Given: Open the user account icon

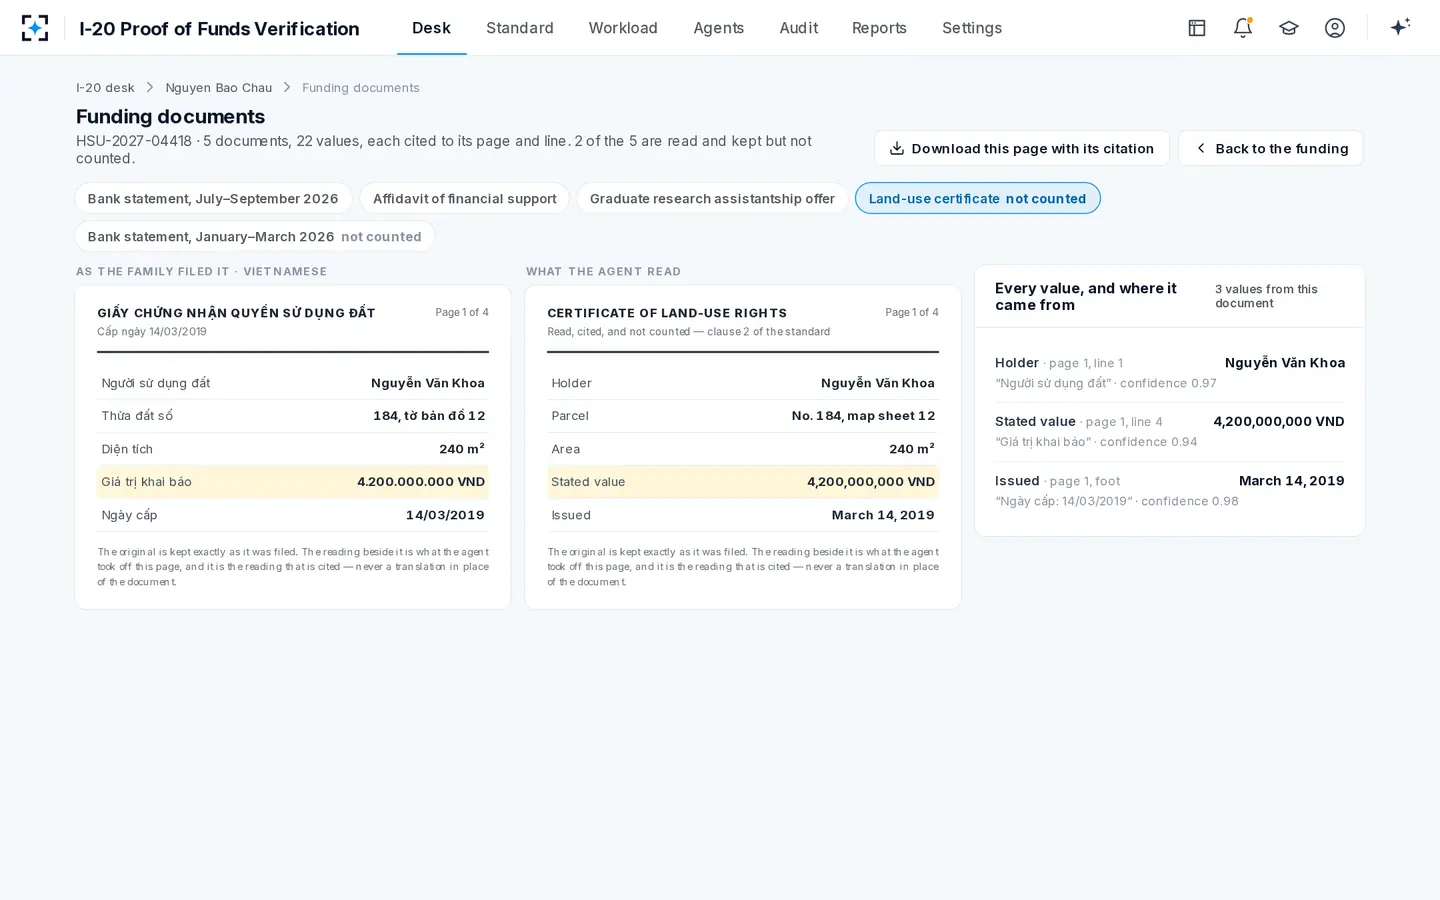Looking at the screenshot, I should 1335,28.
